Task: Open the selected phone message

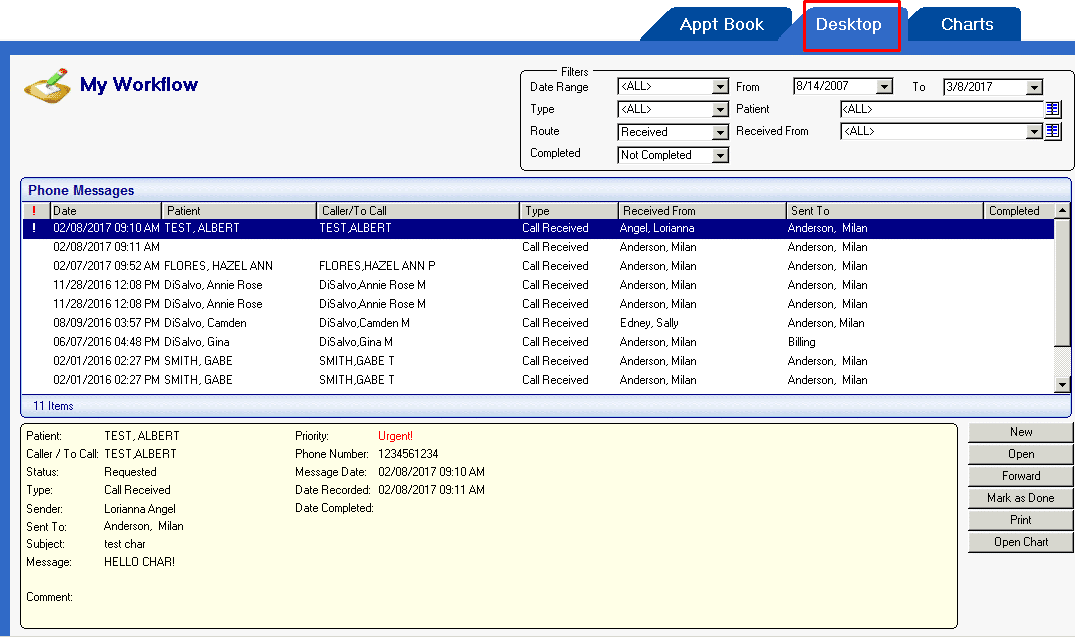Action: [x=1019, y=453]
